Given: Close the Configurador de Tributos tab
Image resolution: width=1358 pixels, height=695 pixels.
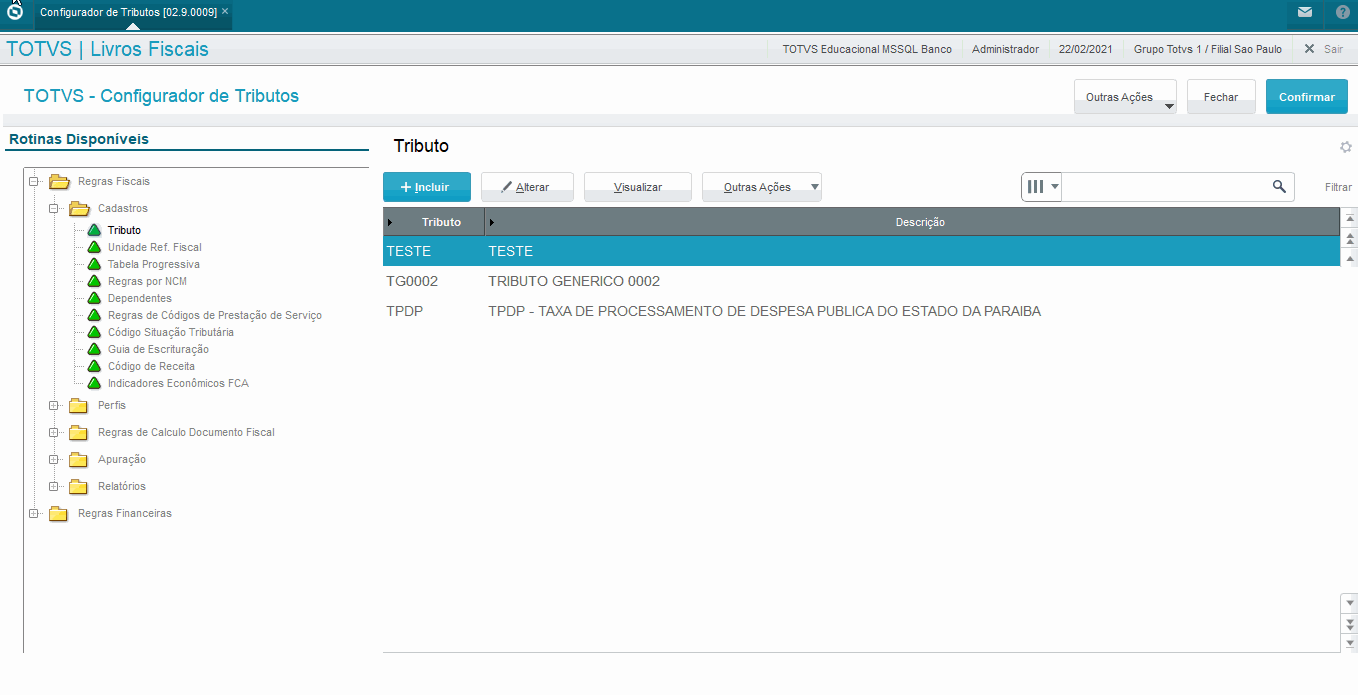Looking at the screenshot, I should 225,11.
